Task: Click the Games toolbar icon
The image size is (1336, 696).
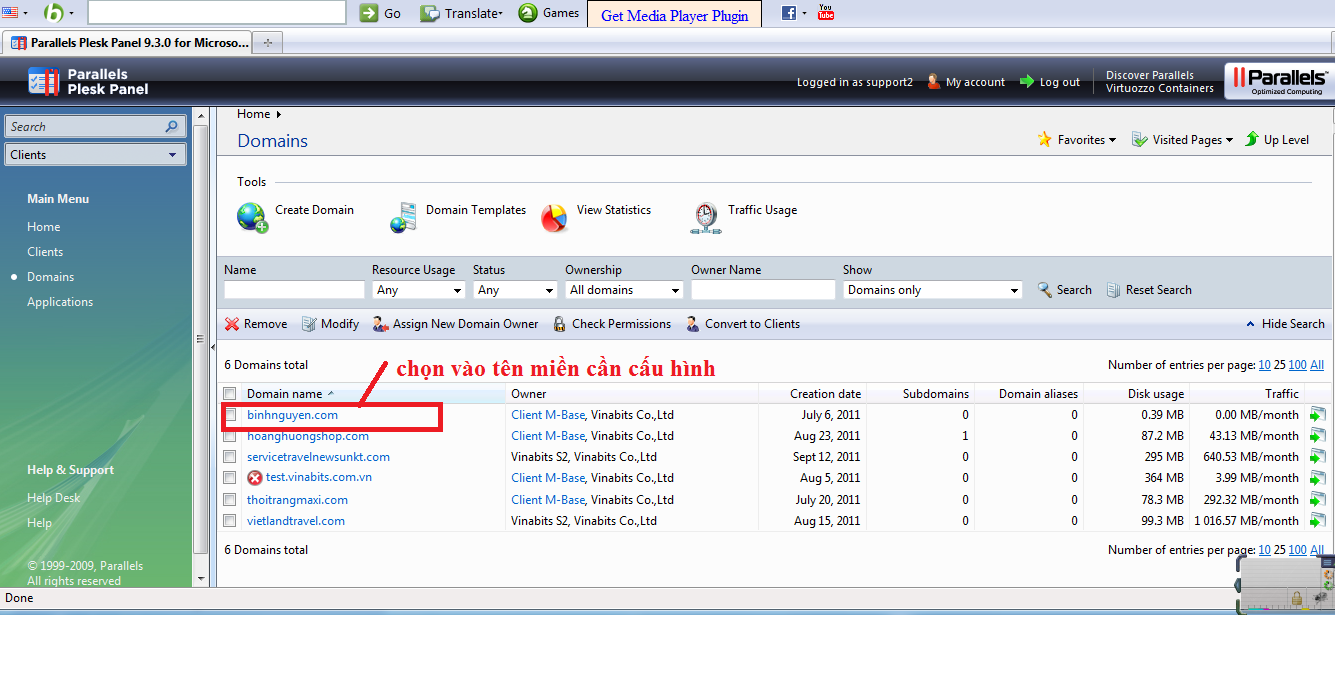Action: pyautogui.click(x=527, y=13)
